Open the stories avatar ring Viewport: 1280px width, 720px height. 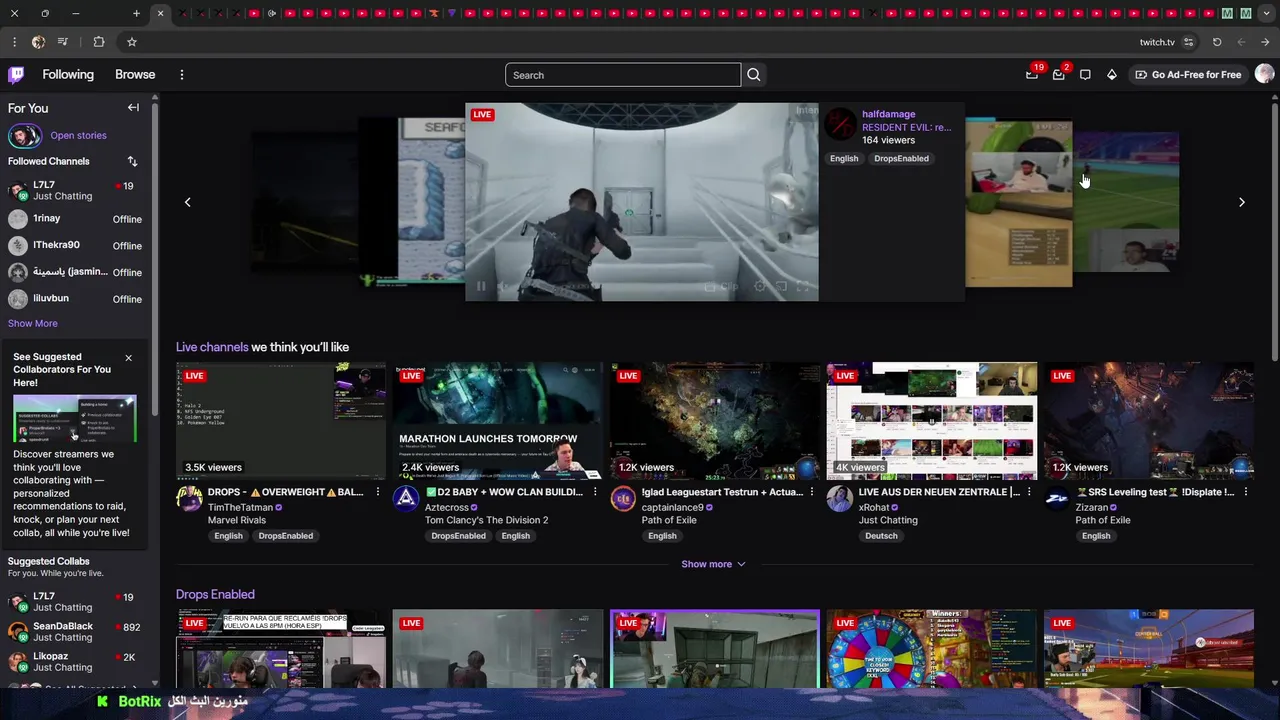[x=24, y=136]
